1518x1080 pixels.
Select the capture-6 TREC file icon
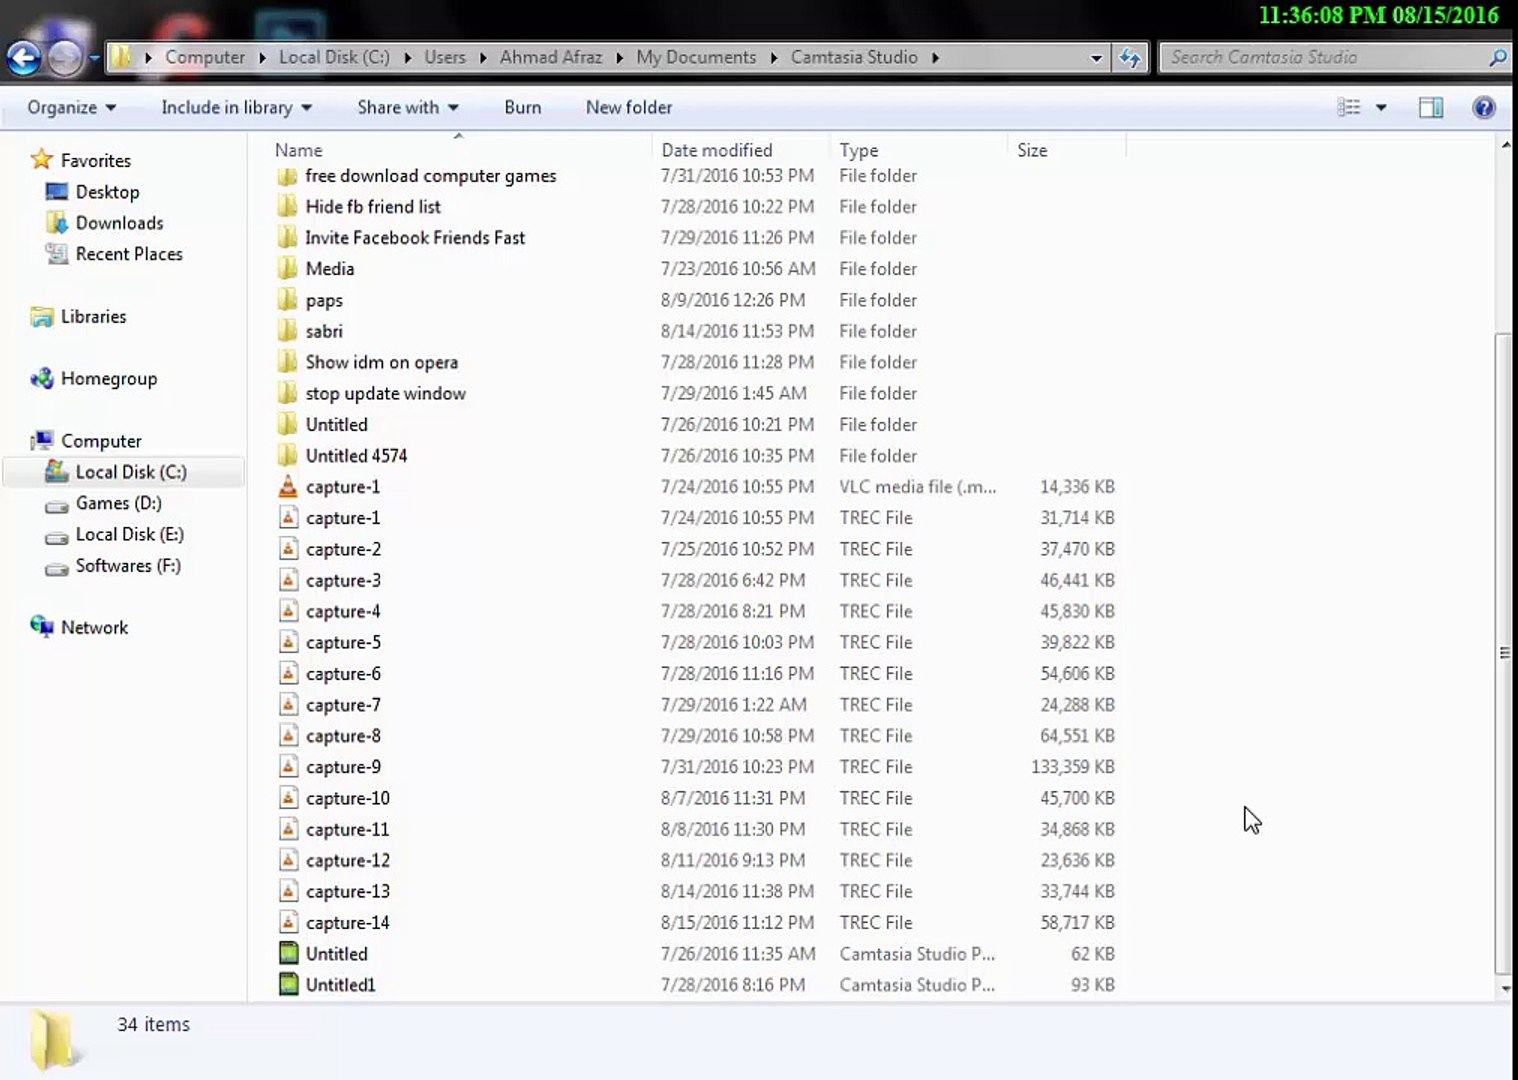tap(288, 674)
